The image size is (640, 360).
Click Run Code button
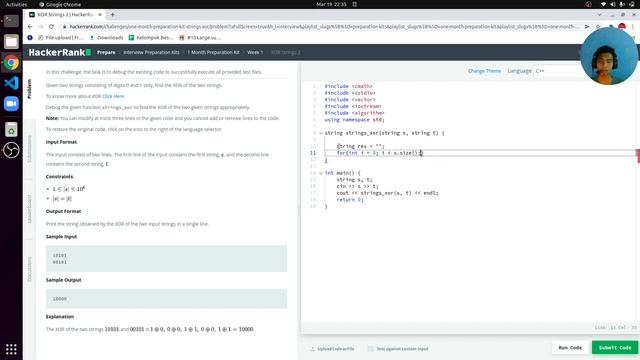click(570, 348)
